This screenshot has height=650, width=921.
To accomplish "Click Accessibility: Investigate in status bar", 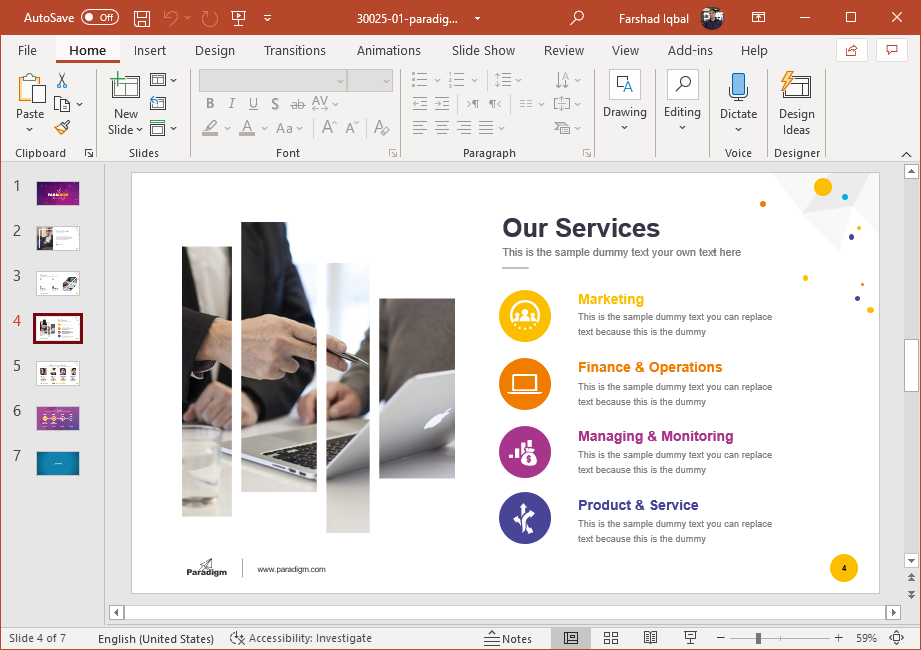I will click(301, 638).
